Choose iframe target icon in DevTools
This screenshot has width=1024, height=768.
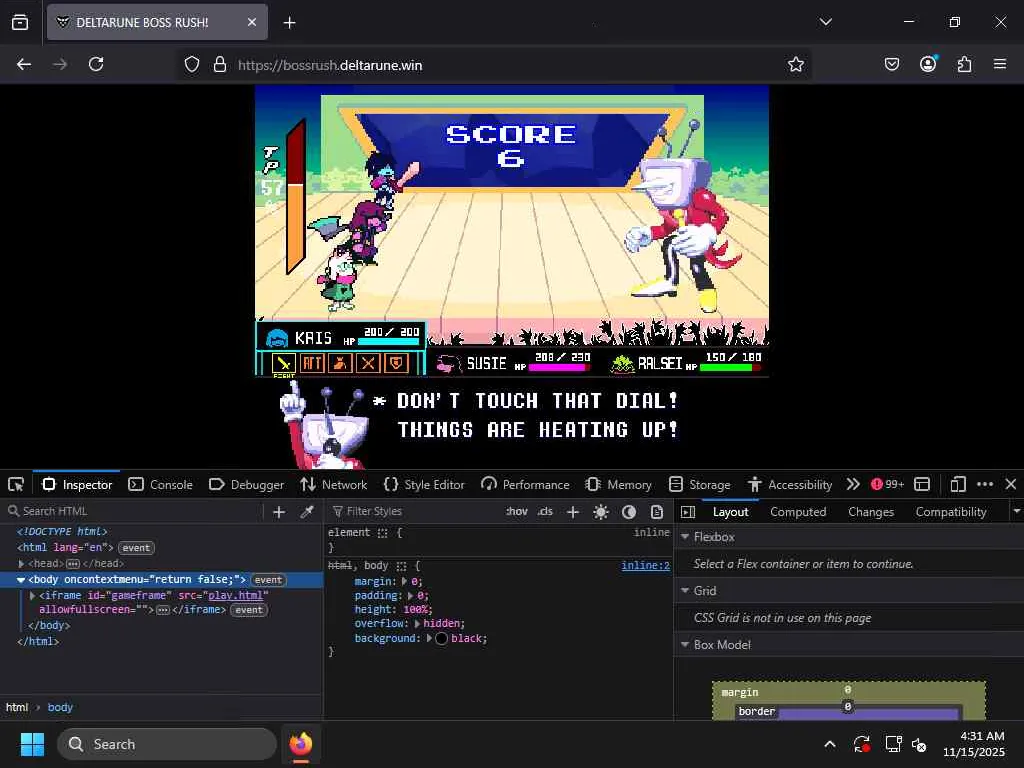tap(922, 484)
